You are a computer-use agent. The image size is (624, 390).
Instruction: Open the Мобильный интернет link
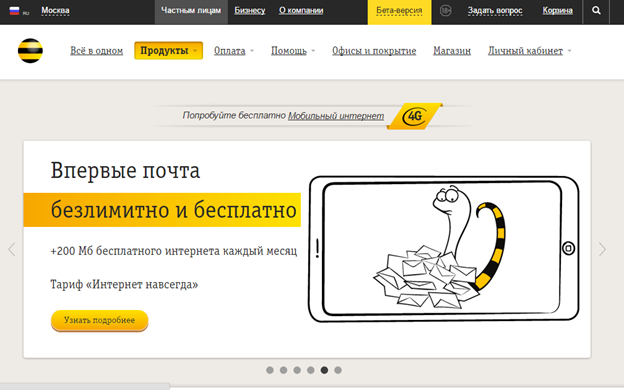pyautogui.click(x=336, y=116)
